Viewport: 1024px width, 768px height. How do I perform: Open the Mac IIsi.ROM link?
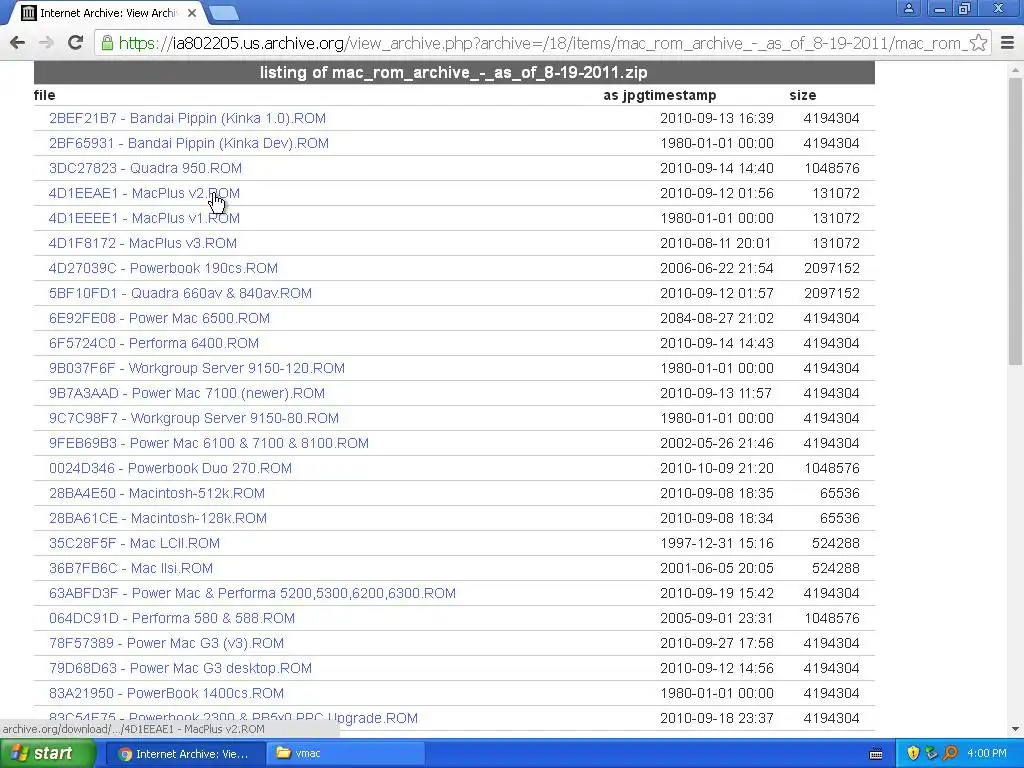(x=131, y=568)
